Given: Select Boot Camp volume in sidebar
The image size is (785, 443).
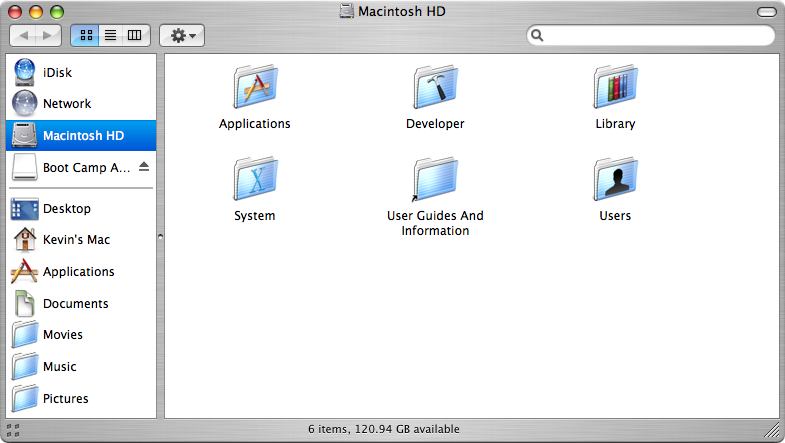Looking at the screenshot, I should tap(81, 167).
